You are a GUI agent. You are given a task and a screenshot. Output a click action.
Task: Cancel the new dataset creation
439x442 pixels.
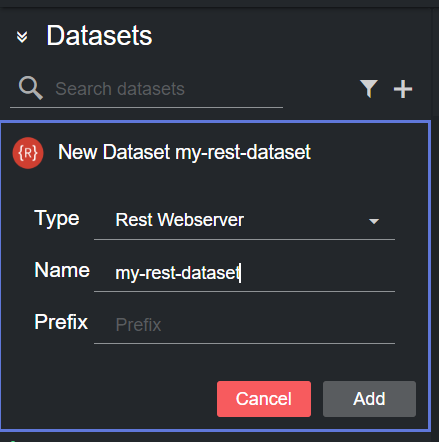pos(264,399)
